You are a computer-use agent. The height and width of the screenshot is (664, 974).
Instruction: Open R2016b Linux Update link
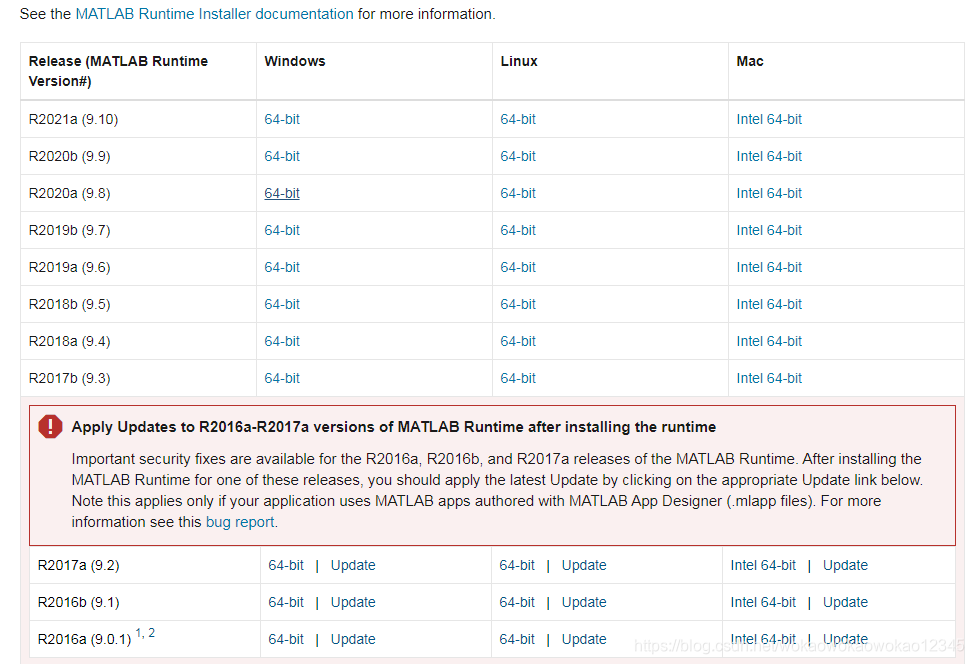tap(584, 603)
